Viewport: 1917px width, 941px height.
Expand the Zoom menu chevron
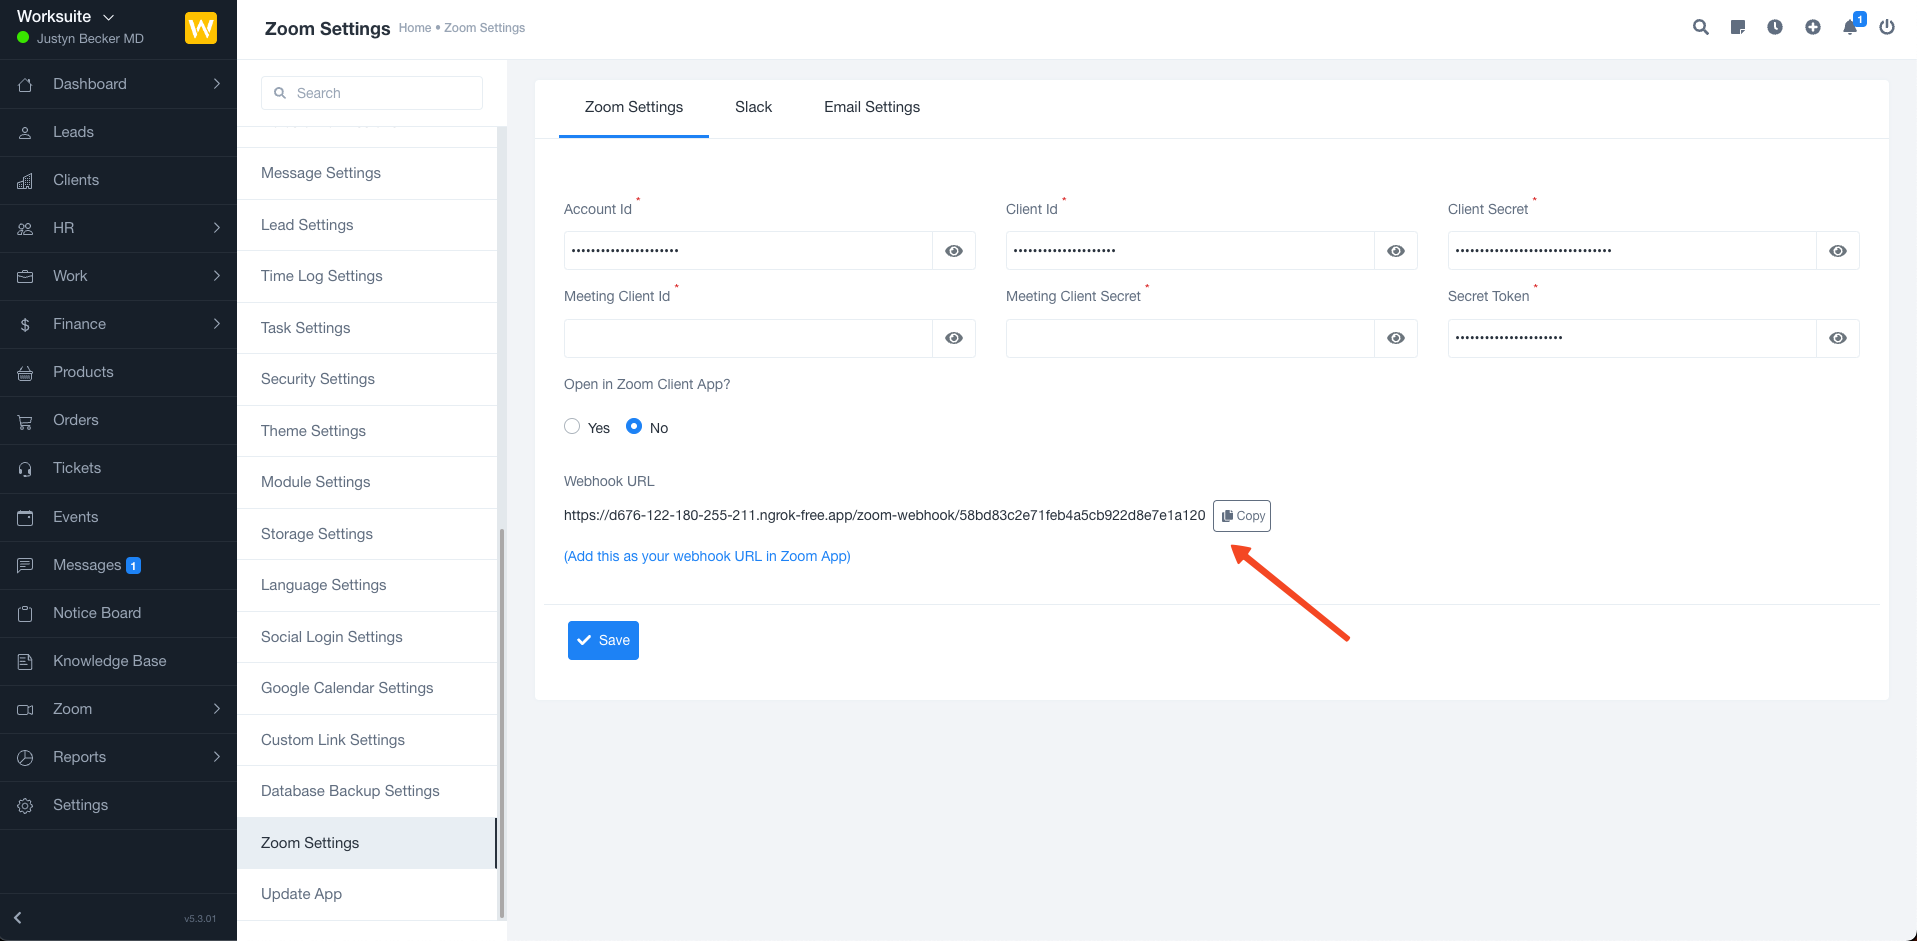216,709
